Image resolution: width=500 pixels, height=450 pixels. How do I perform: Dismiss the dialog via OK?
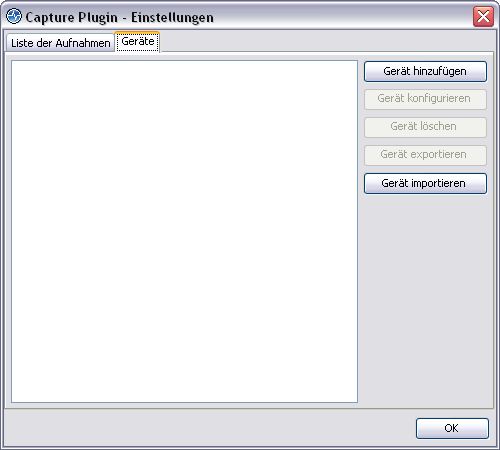click(452, 428)
